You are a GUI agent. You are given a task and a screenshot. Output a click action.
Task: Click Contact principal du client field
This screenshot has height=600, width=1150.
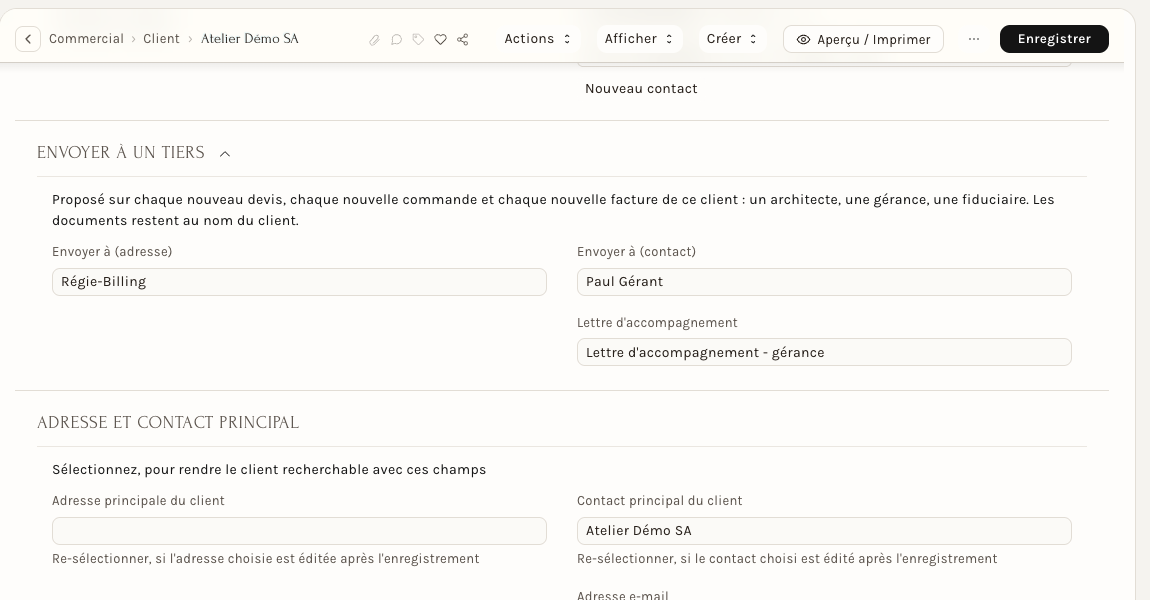point(824,531)
